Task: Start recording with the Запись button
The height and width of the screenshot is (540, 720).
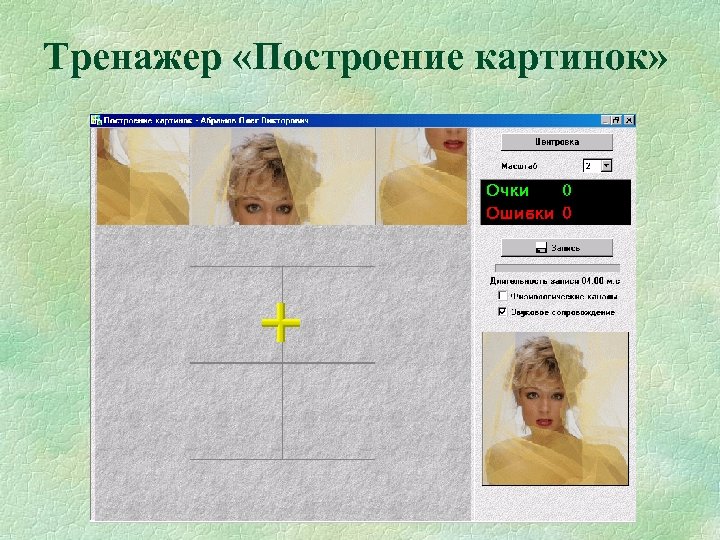Action: [x=557, y=248]
